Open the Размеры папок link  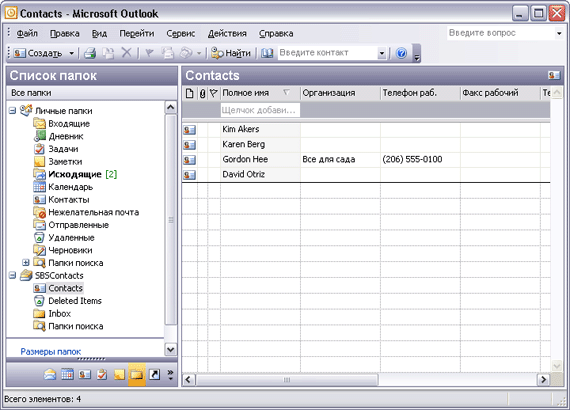pos(51,351)
